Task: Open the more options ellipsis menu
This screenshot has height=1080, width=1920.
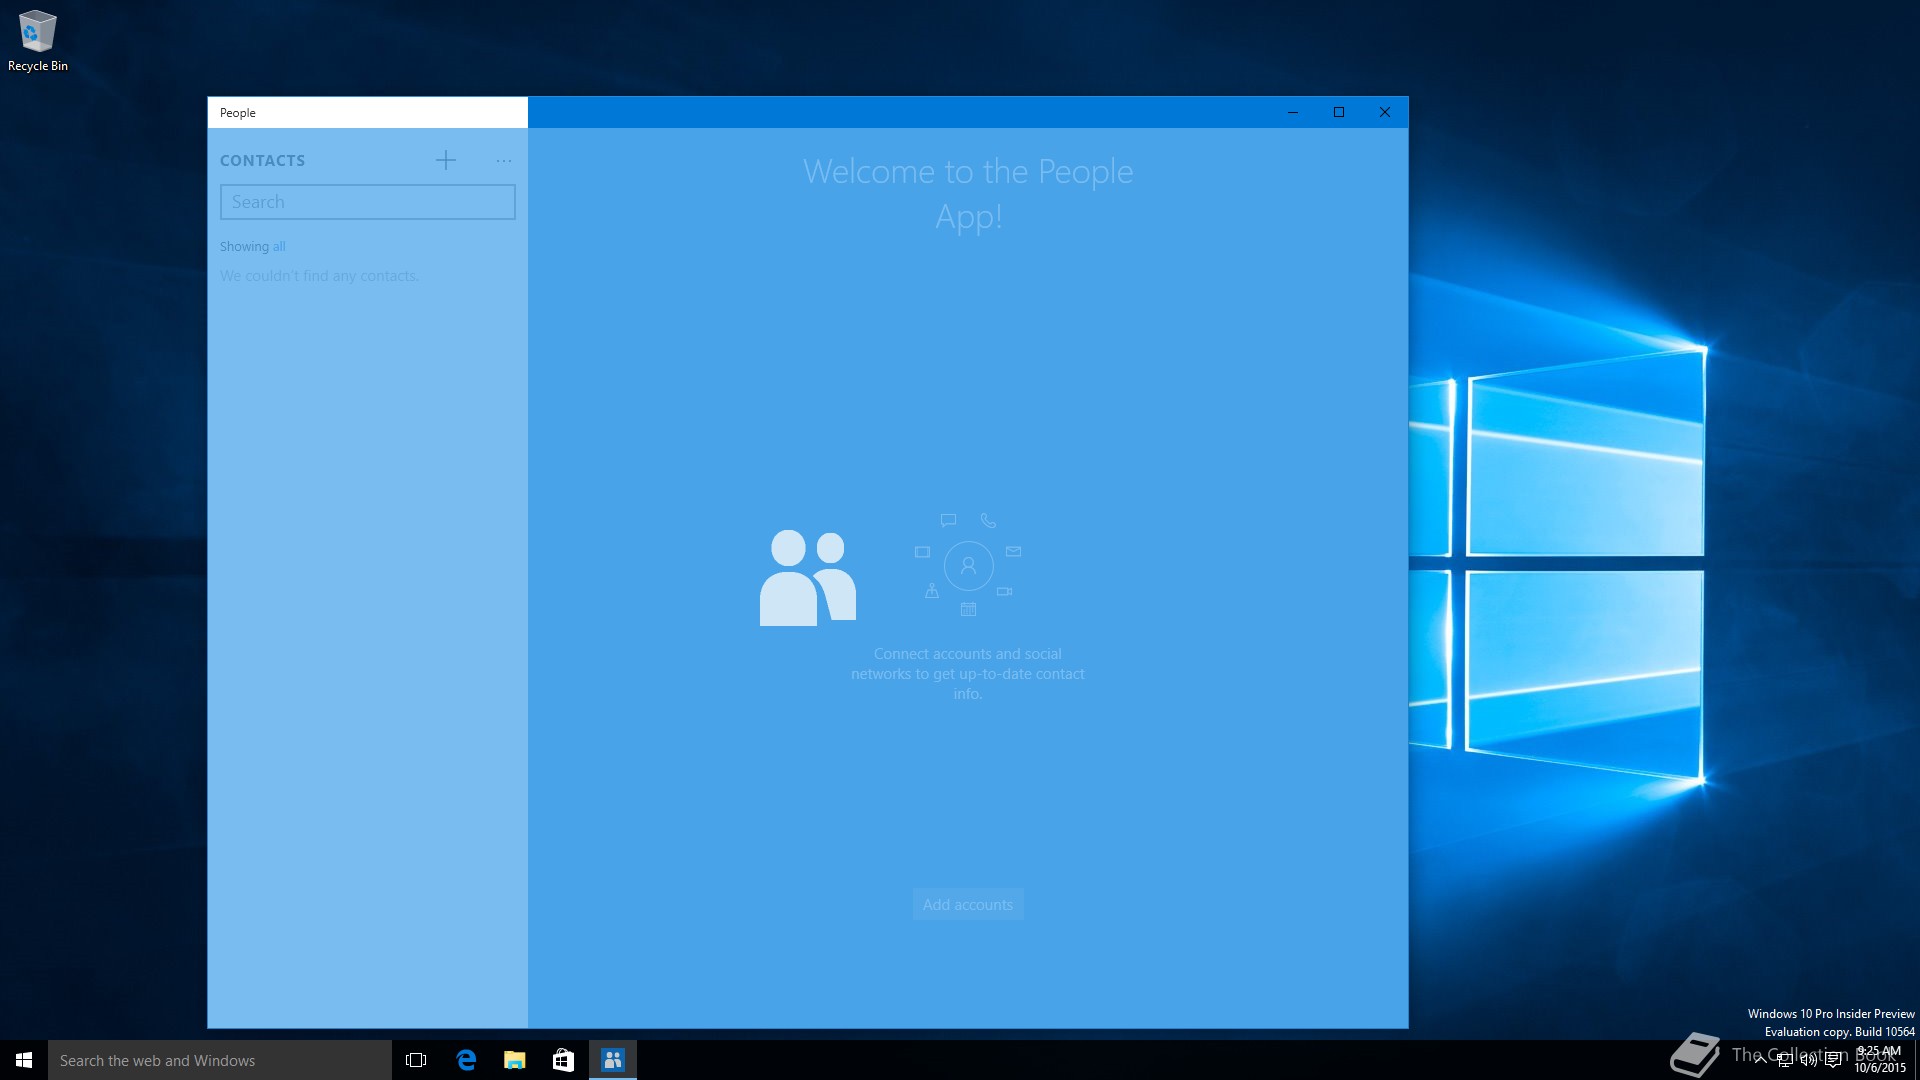Action: [504, 160]
